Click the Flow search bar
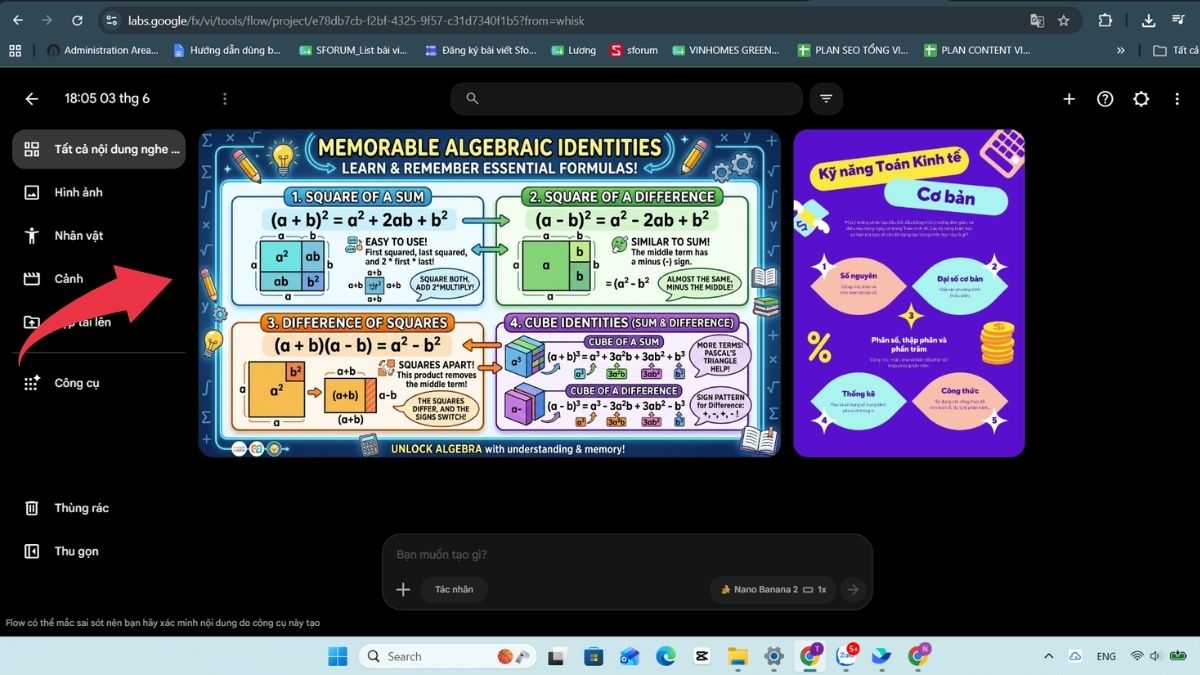The height and width of the screenshot is (675, 1200). 627,99
